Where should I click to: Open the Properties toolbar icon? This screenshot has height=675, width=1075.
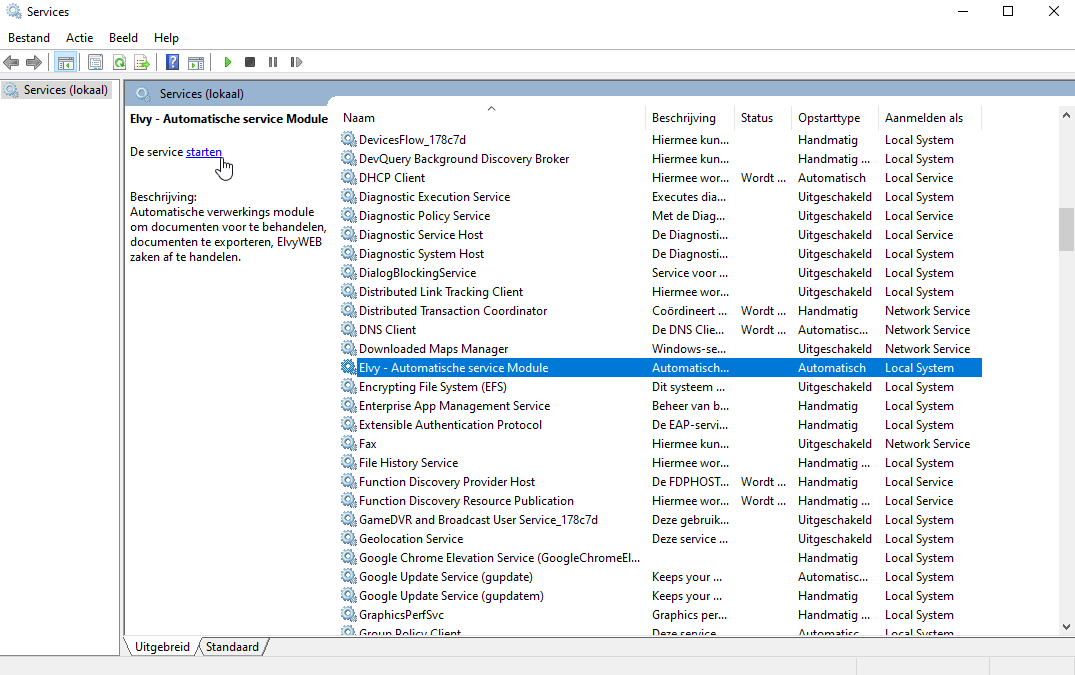tap(95, 62)
